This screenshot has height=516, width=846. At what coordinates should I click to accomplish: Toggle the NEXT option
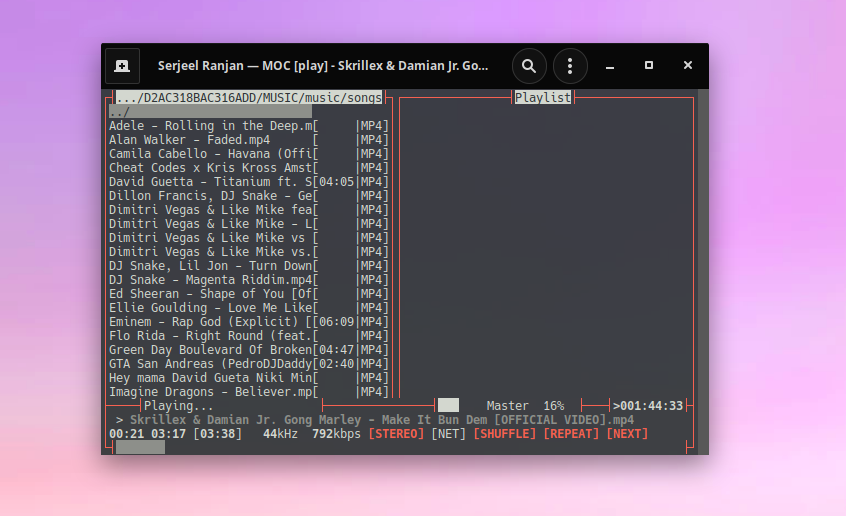point(627,434)
